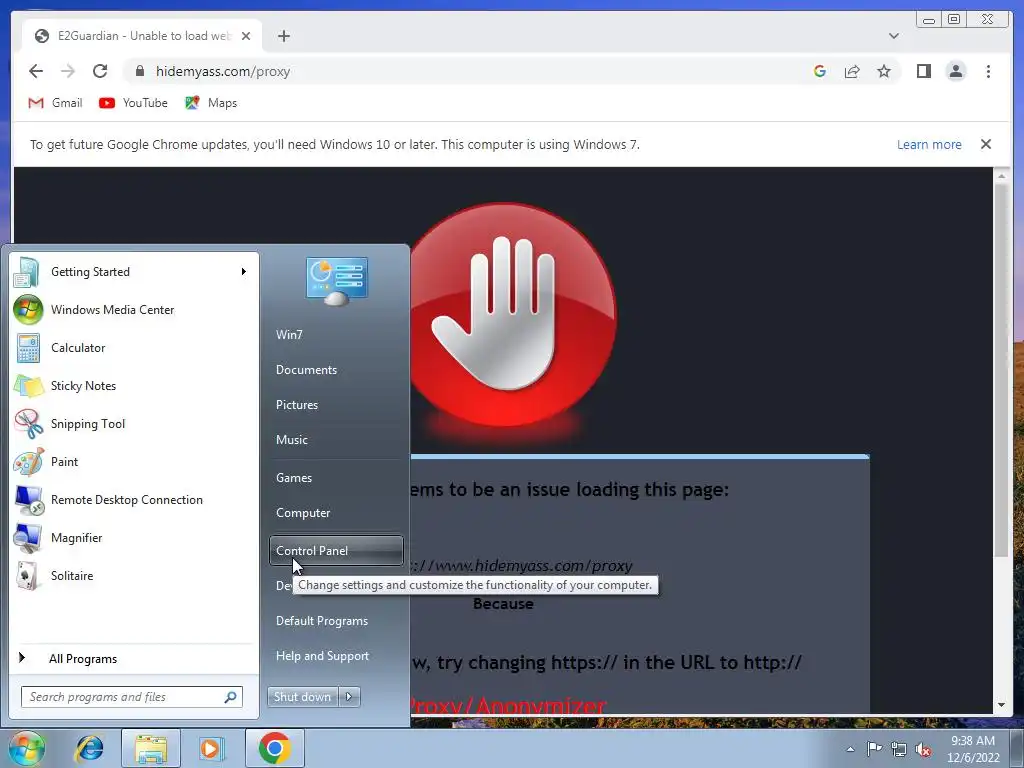The image size is (1024, 768).
Task: Click the Start menu user account picture
Action: click(x=336, y=281)
